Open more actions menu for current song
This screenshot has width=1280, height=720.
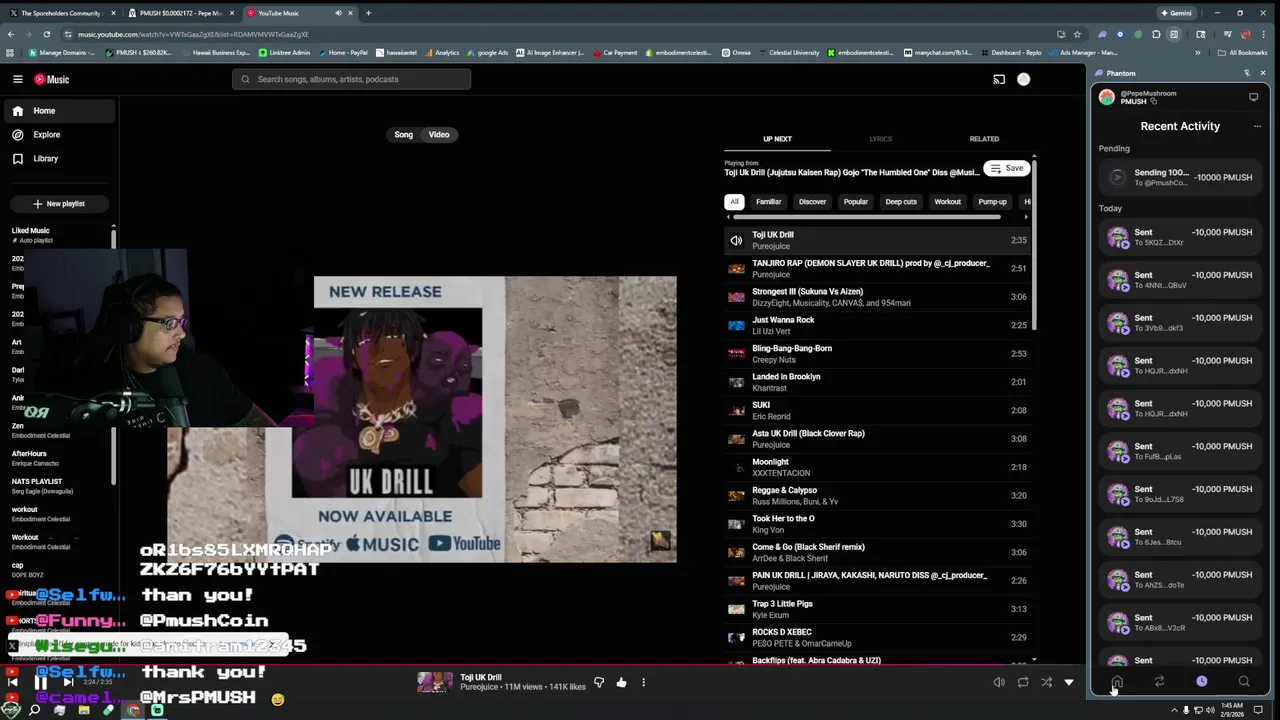tap(643, 682)
